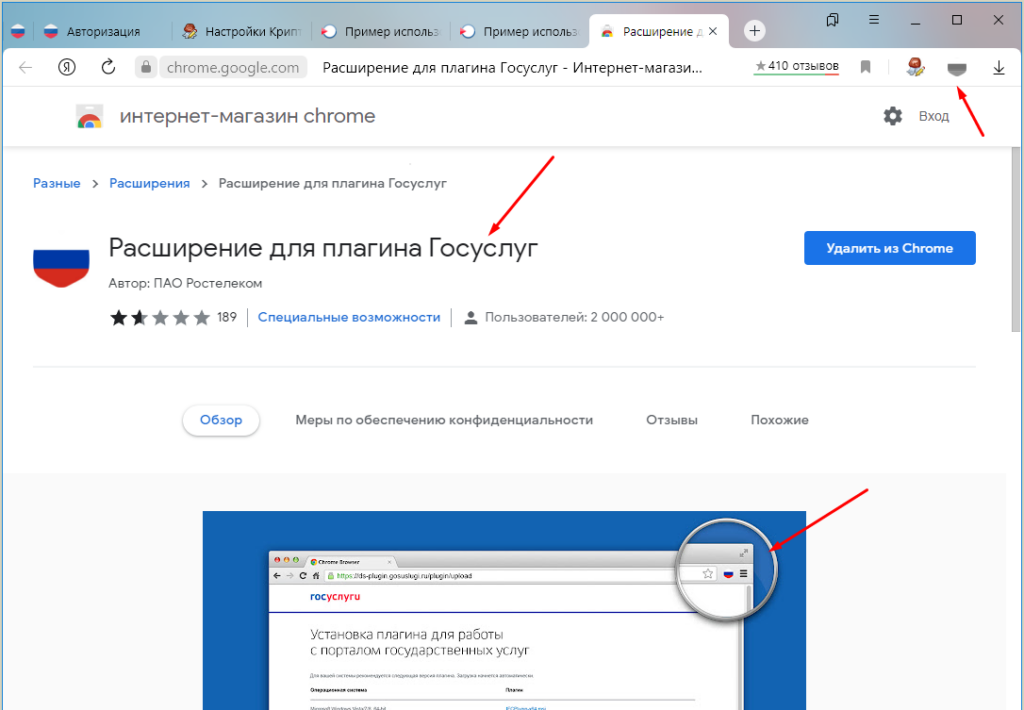Click the chrome.google.com address field
This screenshot has height=710, width=1024.
pyautogui.click(x=233, y=67)
